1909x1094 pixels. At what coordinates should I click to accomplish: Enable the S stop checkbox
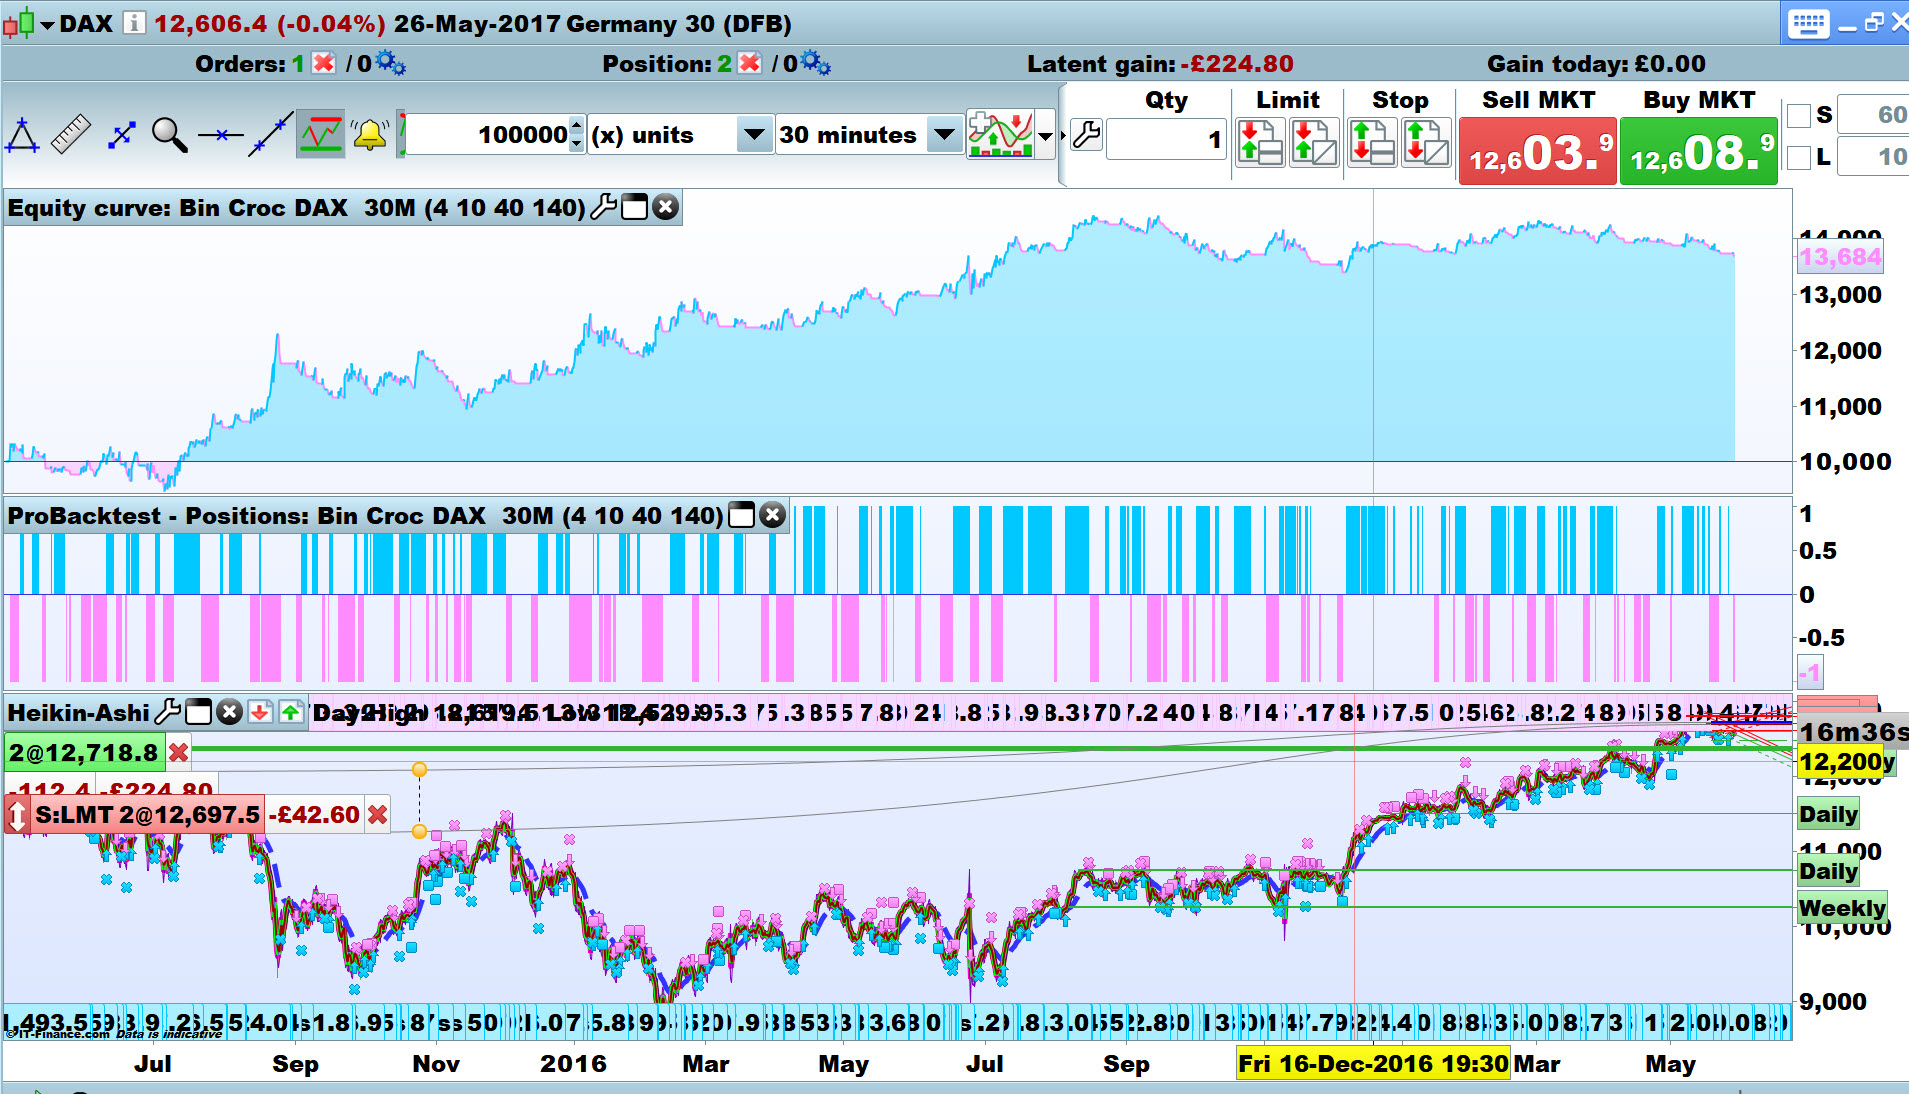[x=1799, y=115]
